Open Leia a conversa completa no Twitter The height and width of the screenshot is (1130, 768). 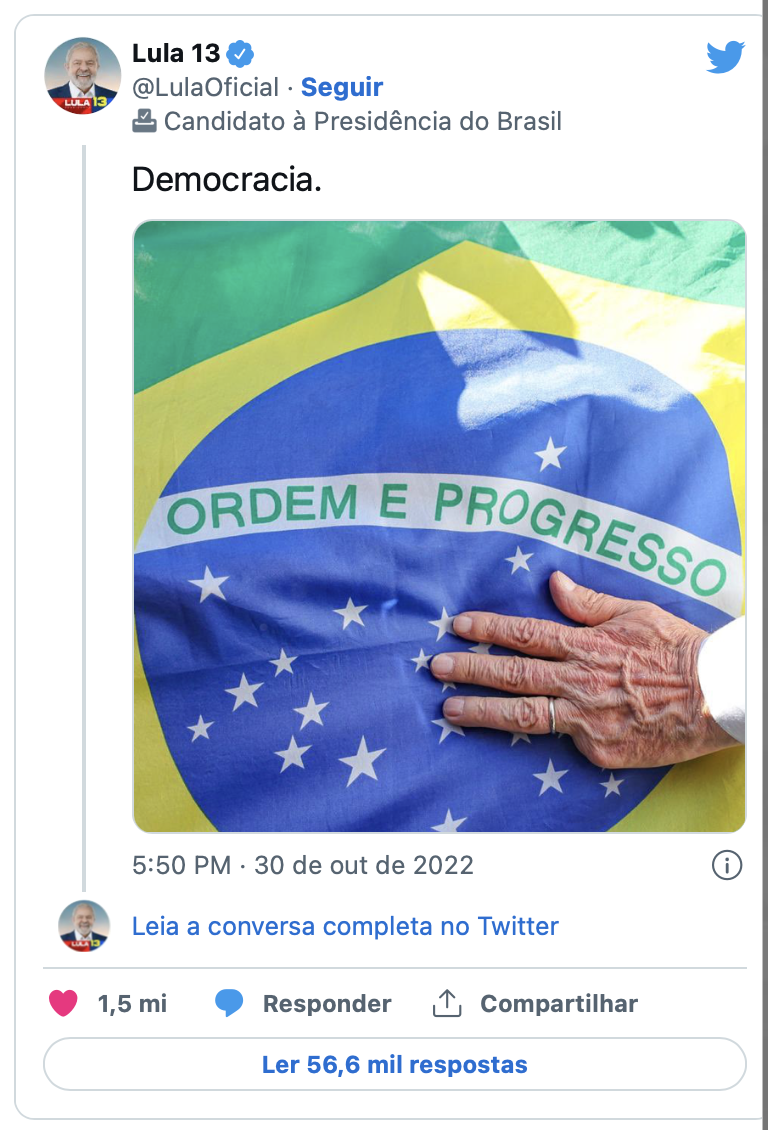tap(345, 926)
